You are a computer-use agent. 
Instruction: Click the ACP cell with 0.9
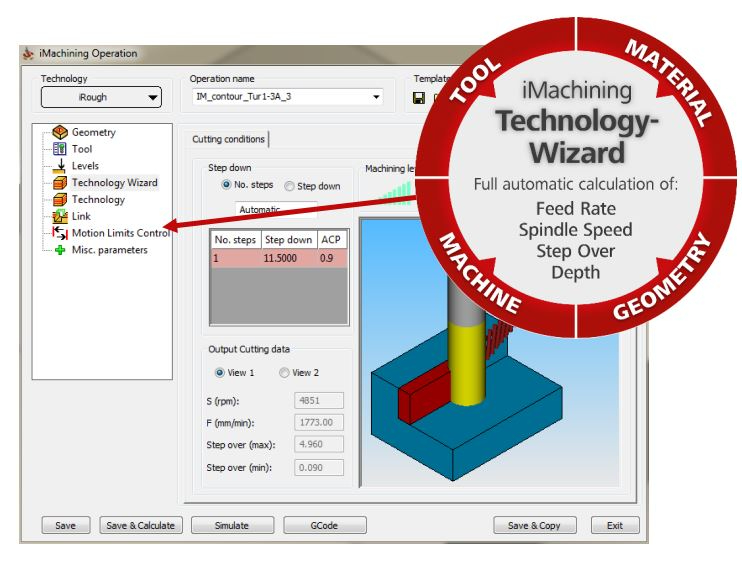332,258
